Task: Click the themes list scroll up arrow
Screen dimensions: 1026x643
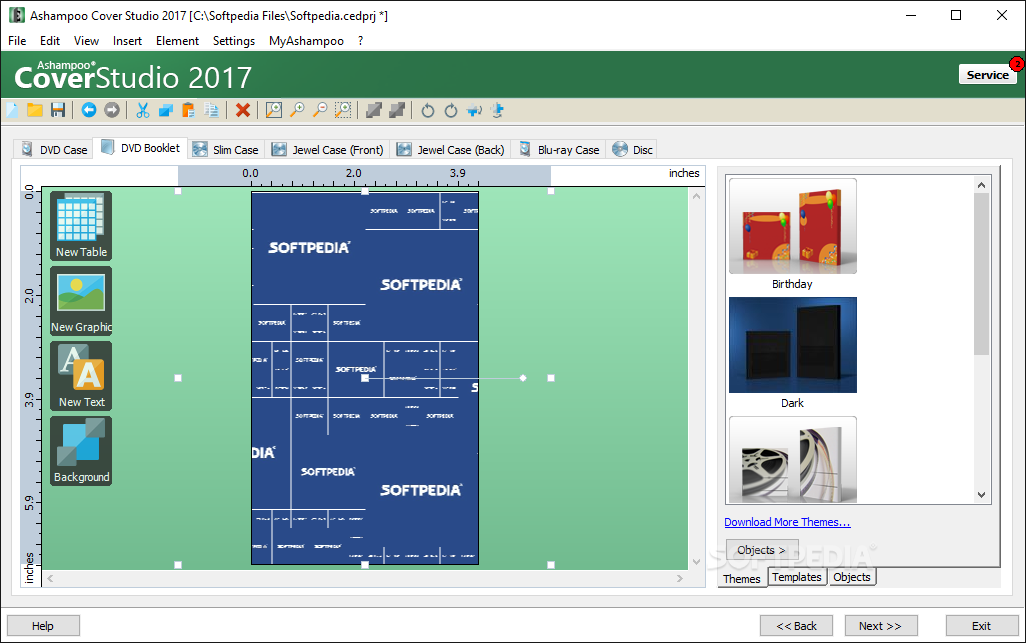Action: point(982,185)
